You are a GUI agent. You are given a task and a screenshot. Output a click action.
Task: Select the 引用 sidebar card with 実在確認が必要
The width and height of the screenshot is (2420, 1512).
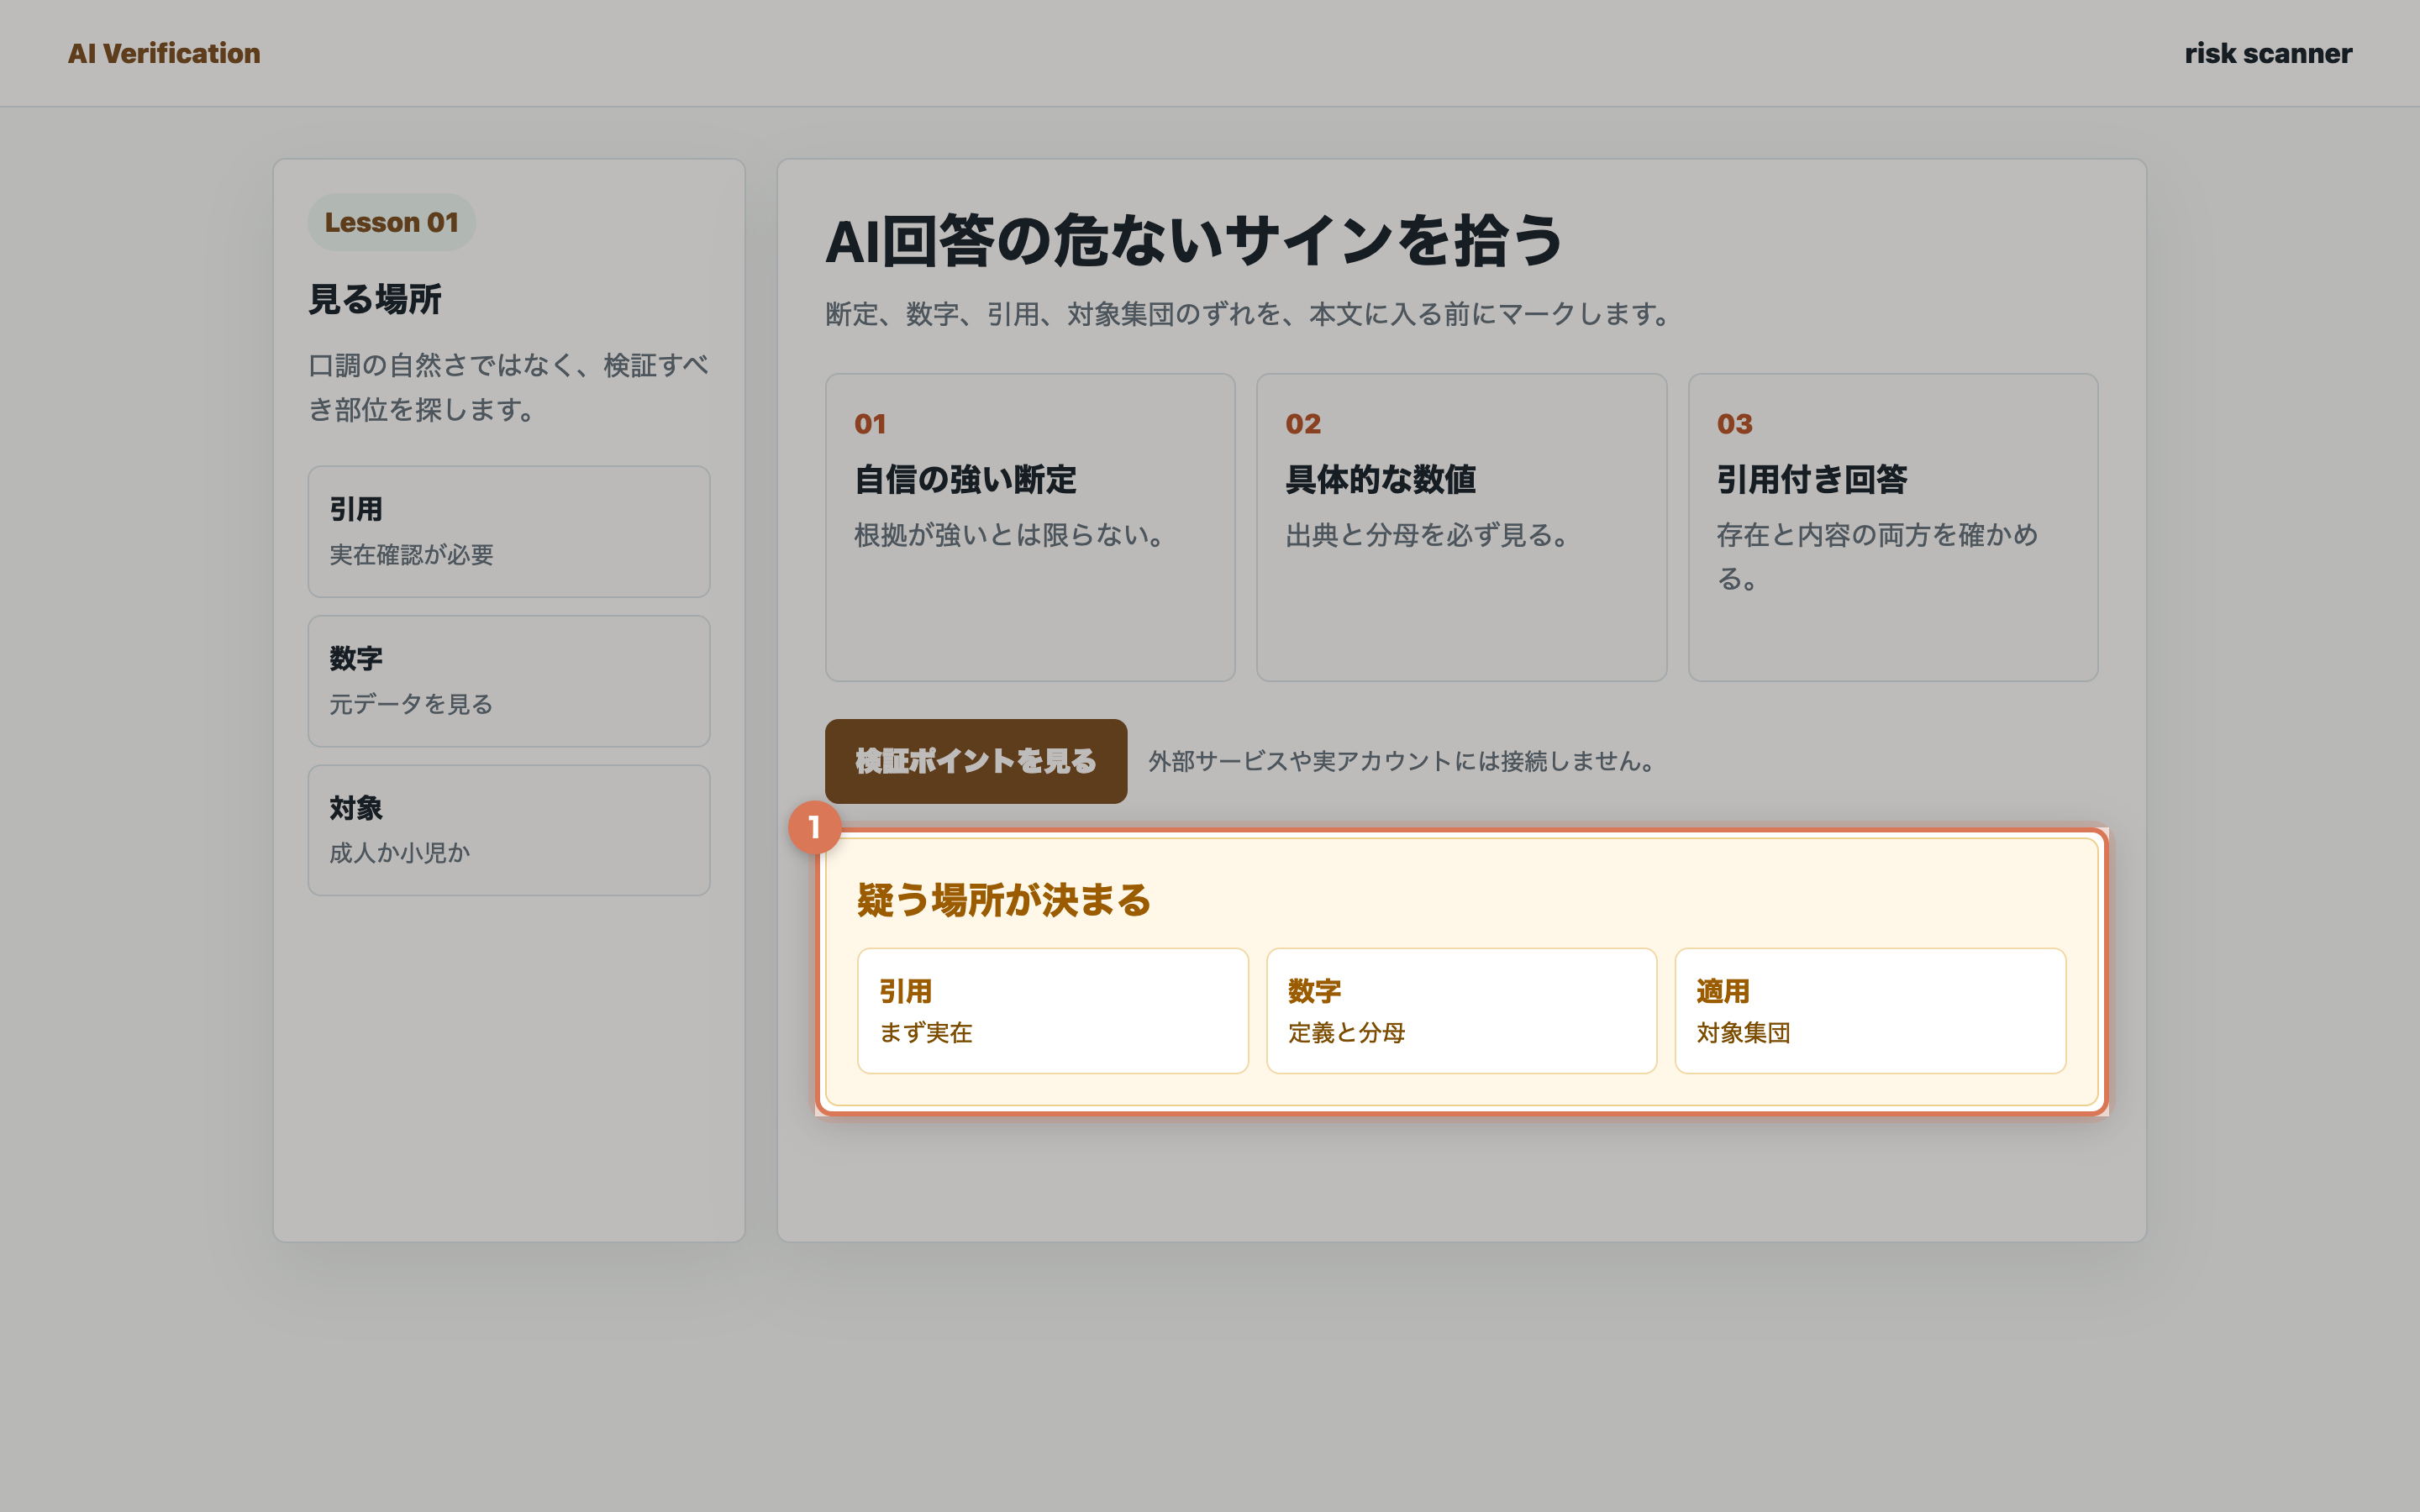coord(509,531)
